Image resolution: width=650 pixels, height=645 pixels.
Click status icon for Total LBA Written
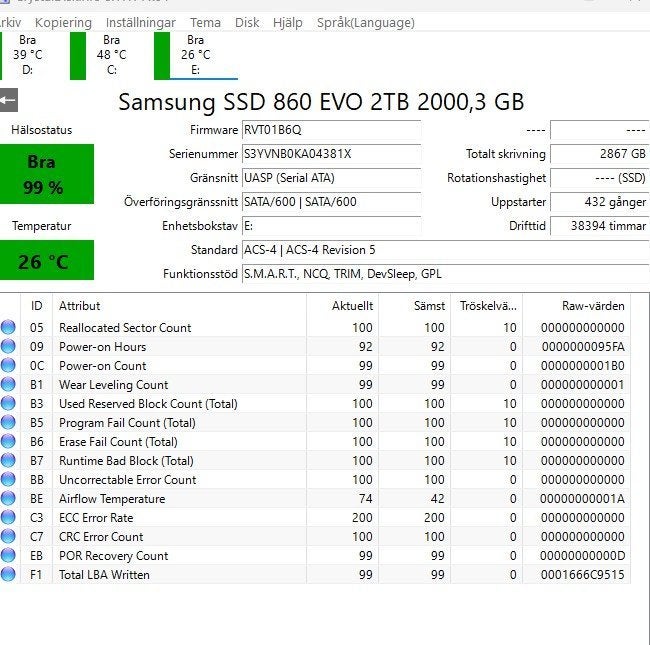pos(8,575)
